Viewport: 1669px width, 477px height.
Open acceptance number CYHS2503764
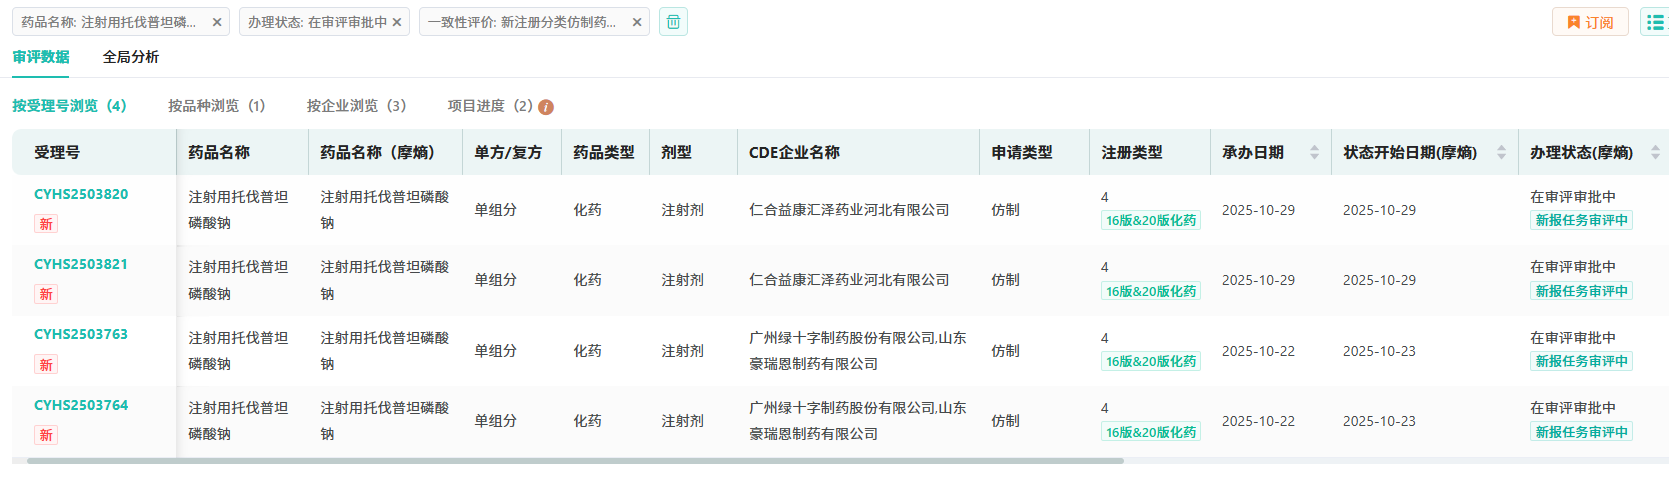pos(81,405)
